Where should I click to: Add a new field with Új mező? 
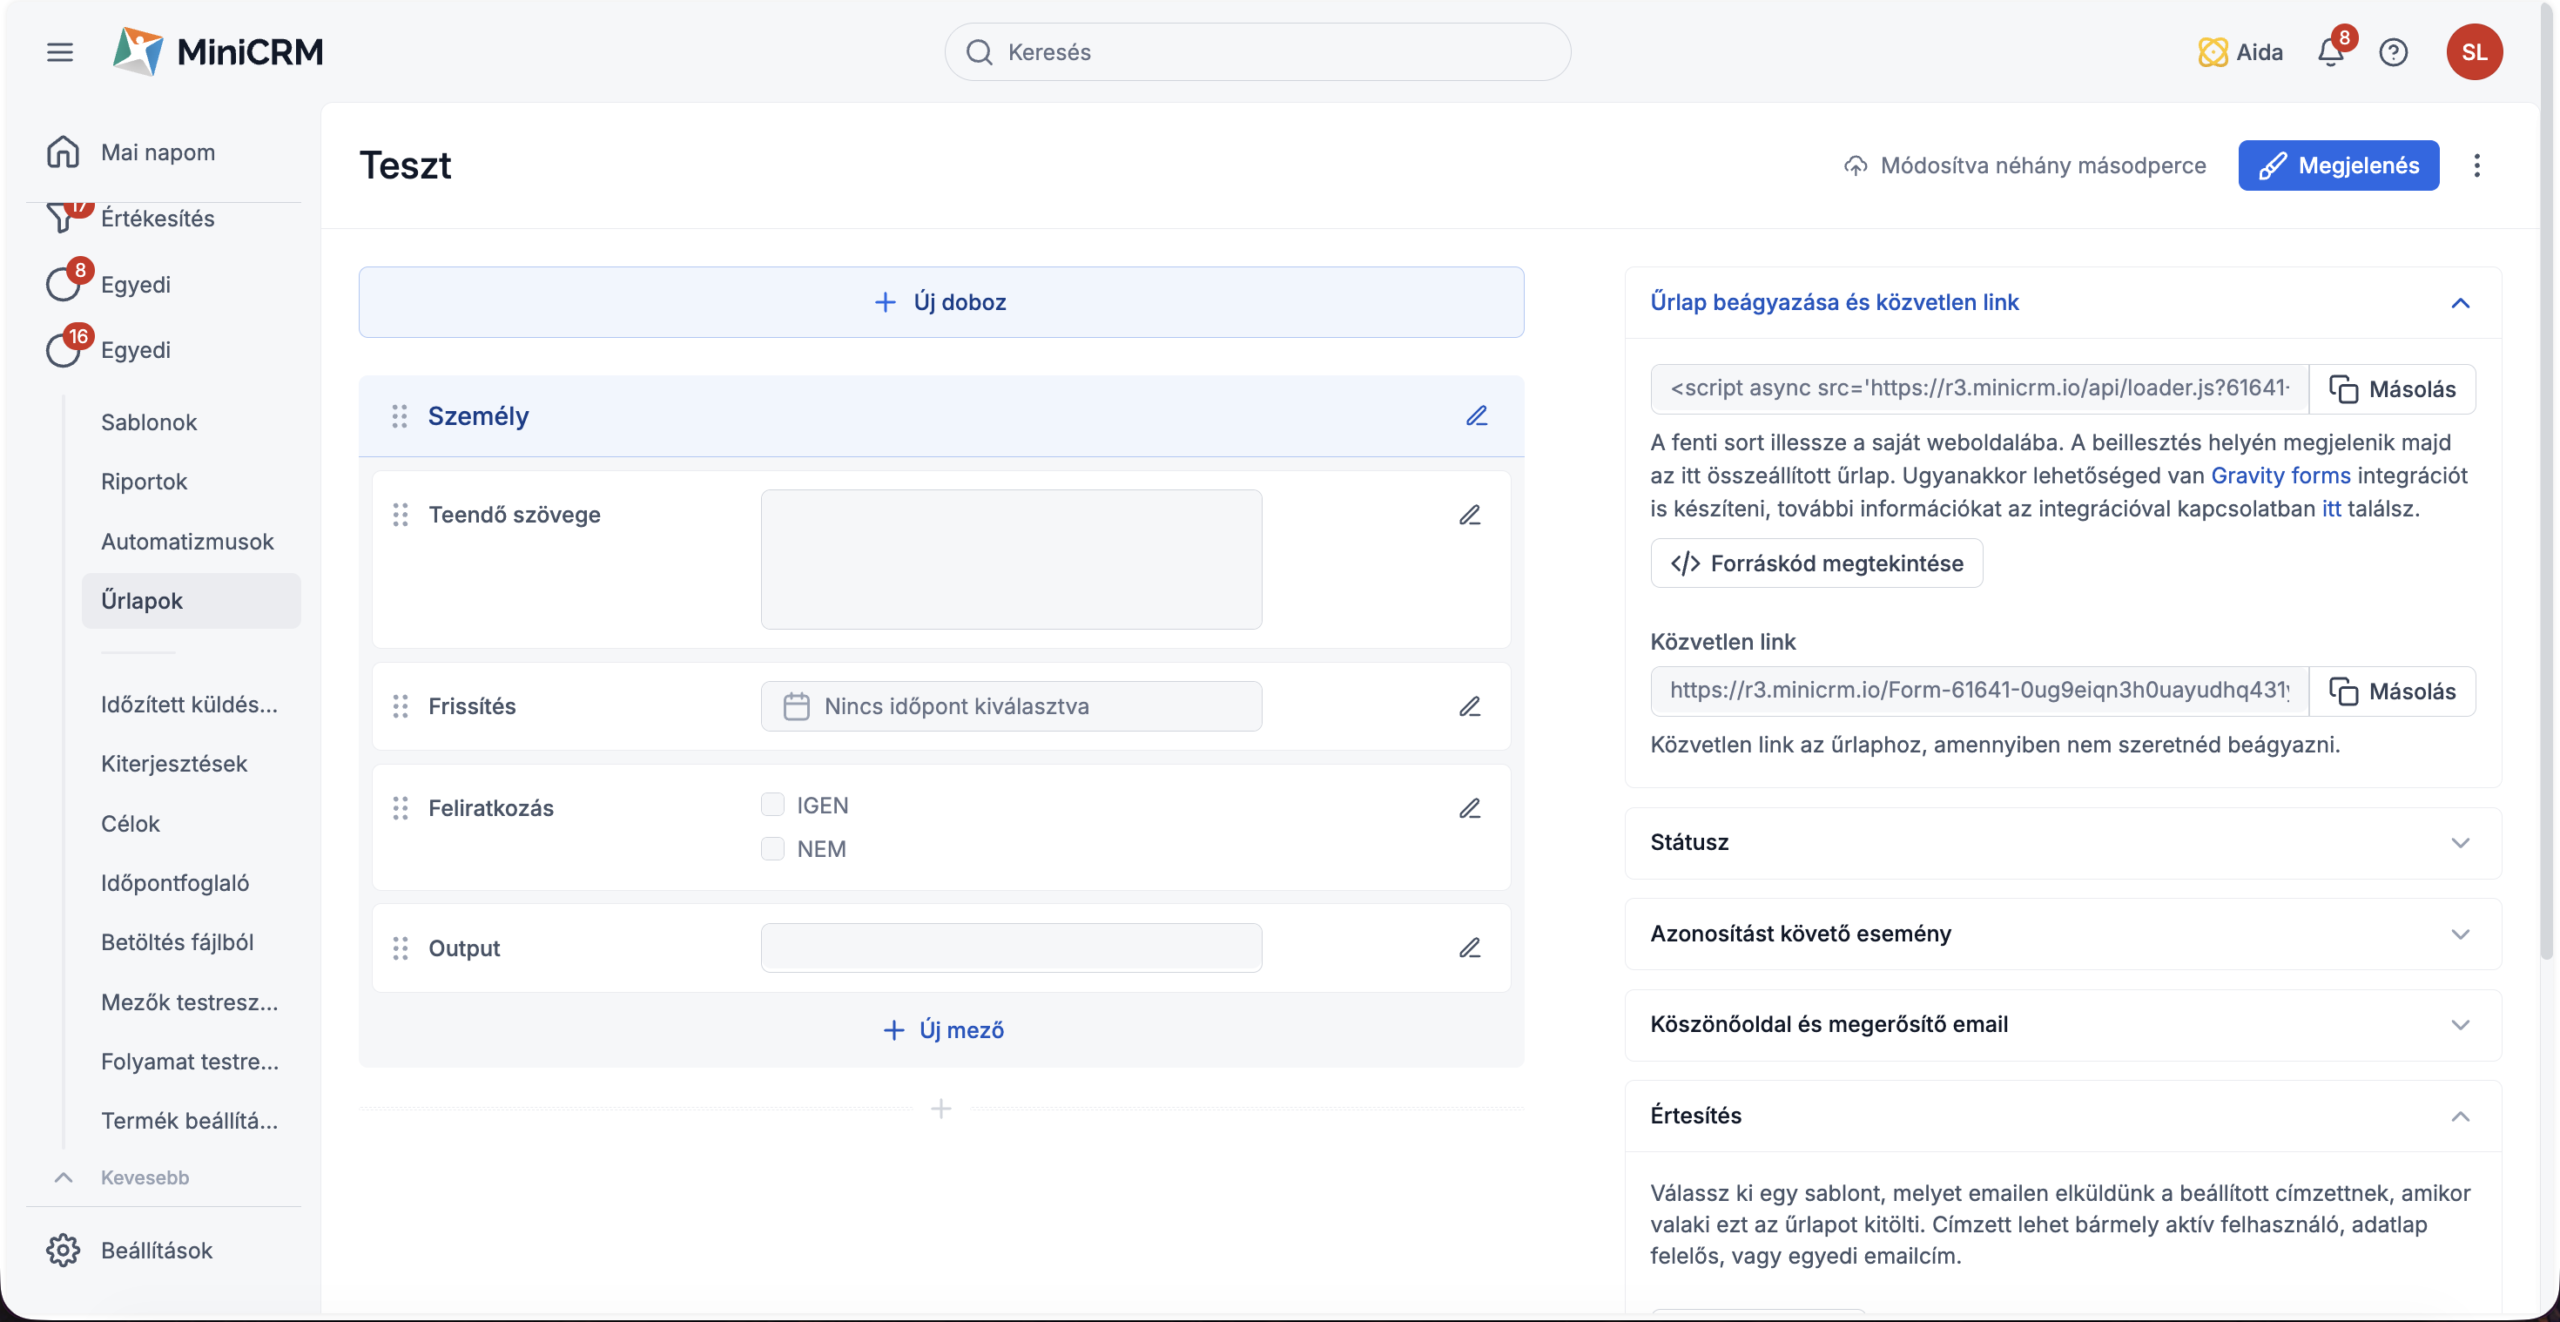pos(943,1030)
